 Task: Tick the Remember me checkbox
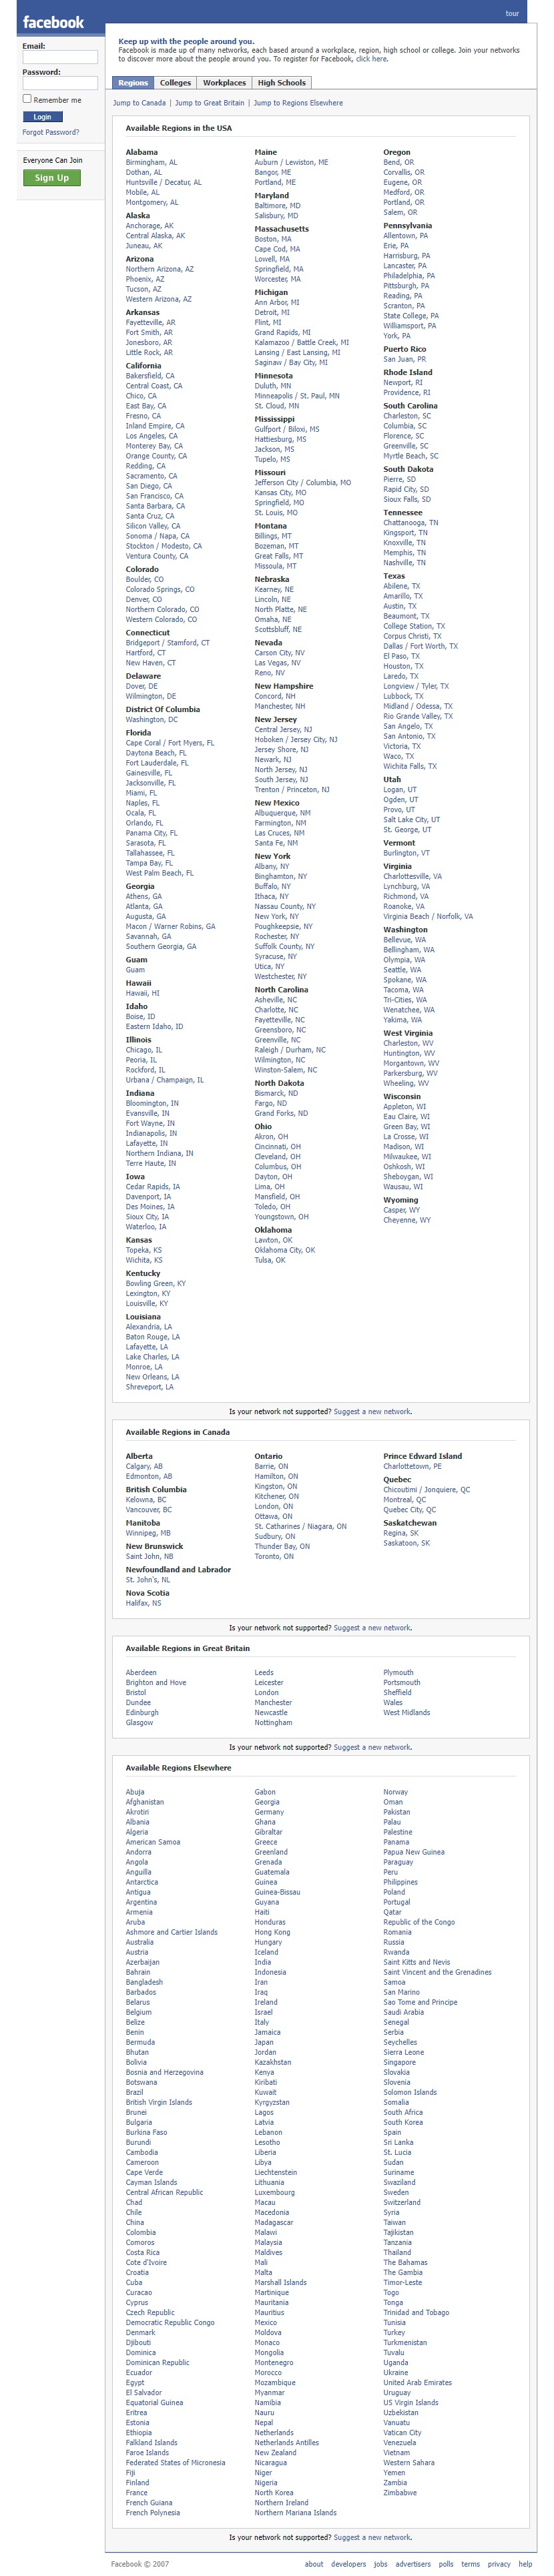click(x=27, y=99)
